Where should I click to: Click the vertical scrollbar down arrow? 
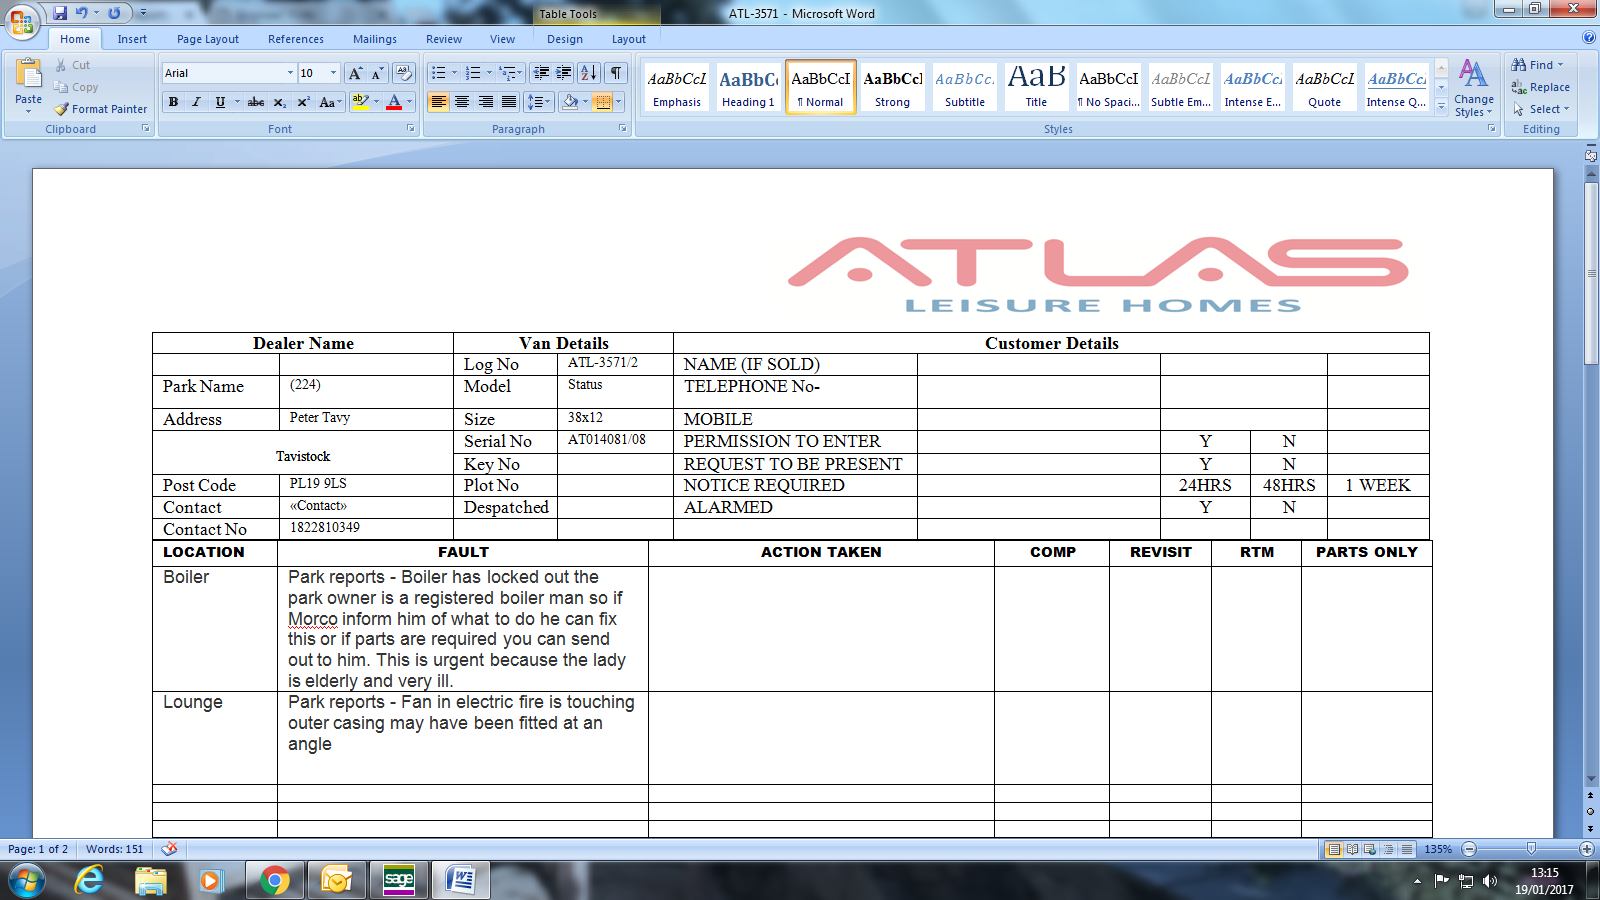click(x=1590, y=779)
